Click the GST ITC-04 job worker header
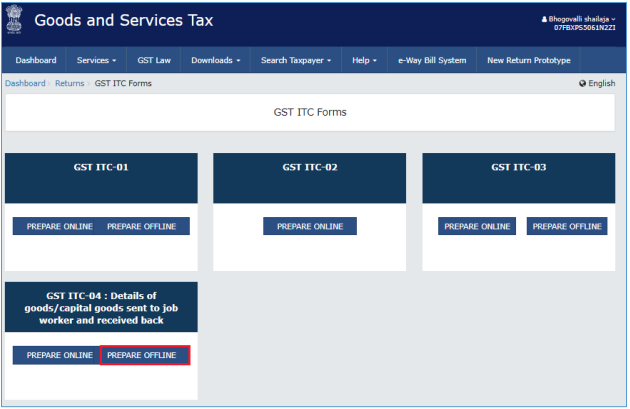This screenshot has width=630, height=409. pyautogui.click(x=101, y=307)
